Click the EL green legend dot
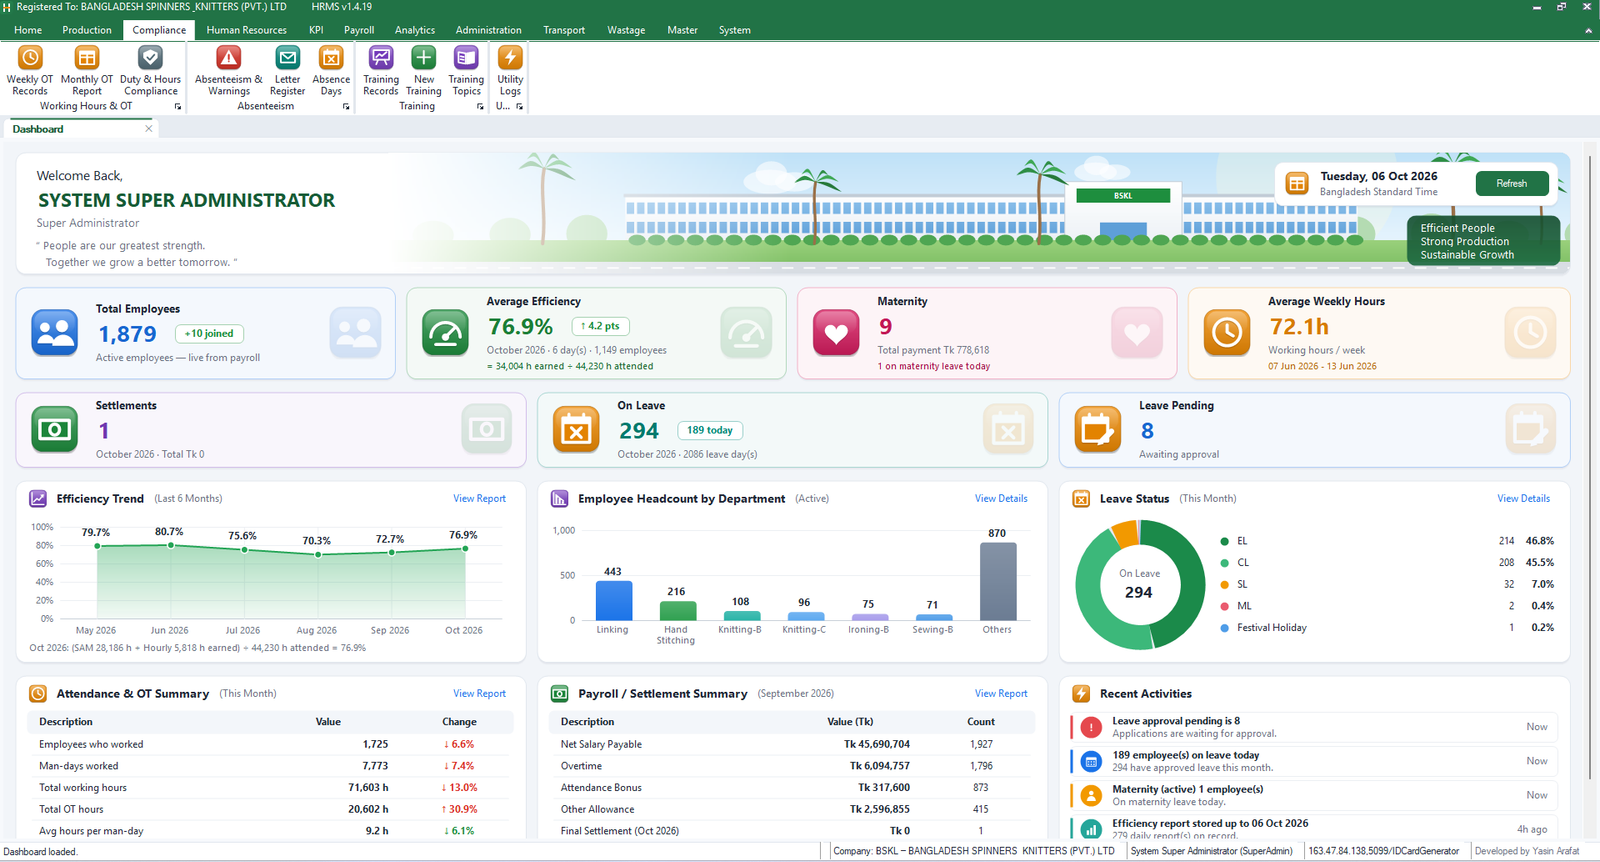The width and height of the screenshot is (1600, 862). tap(1224, 541)
